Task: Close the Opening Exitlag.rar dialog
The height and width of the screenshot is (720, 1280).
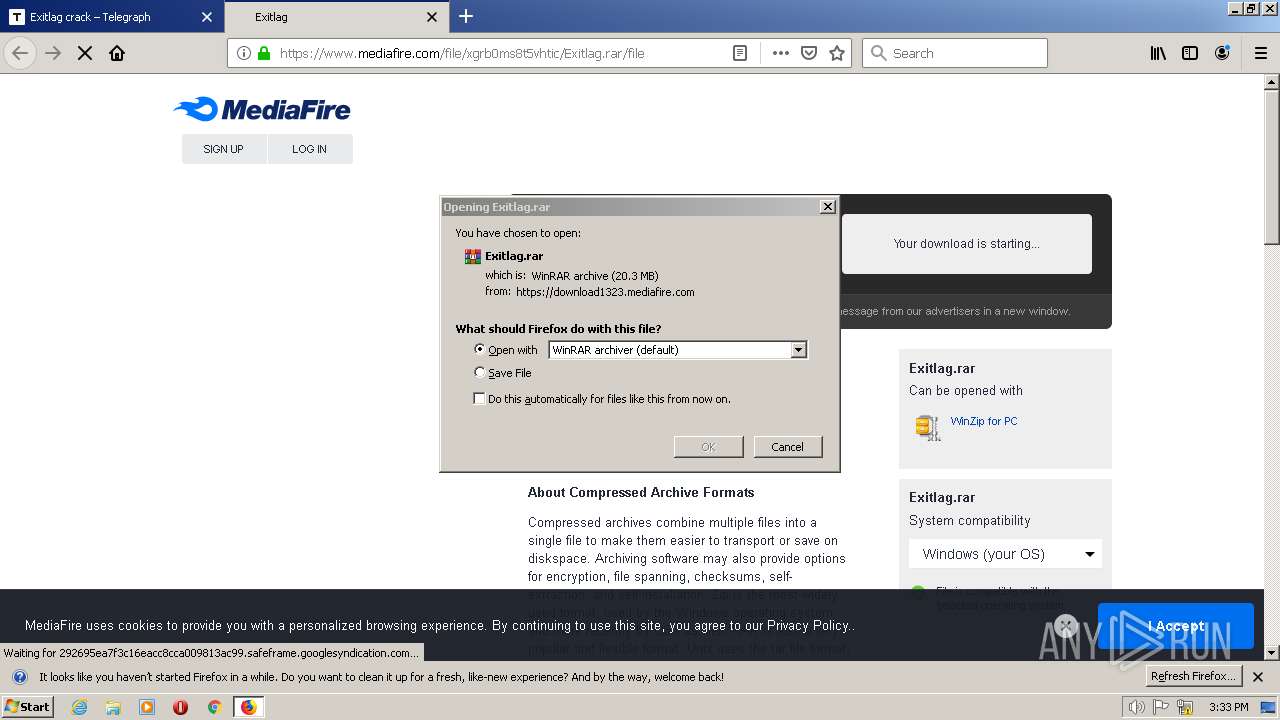Action: pos(827,206)
